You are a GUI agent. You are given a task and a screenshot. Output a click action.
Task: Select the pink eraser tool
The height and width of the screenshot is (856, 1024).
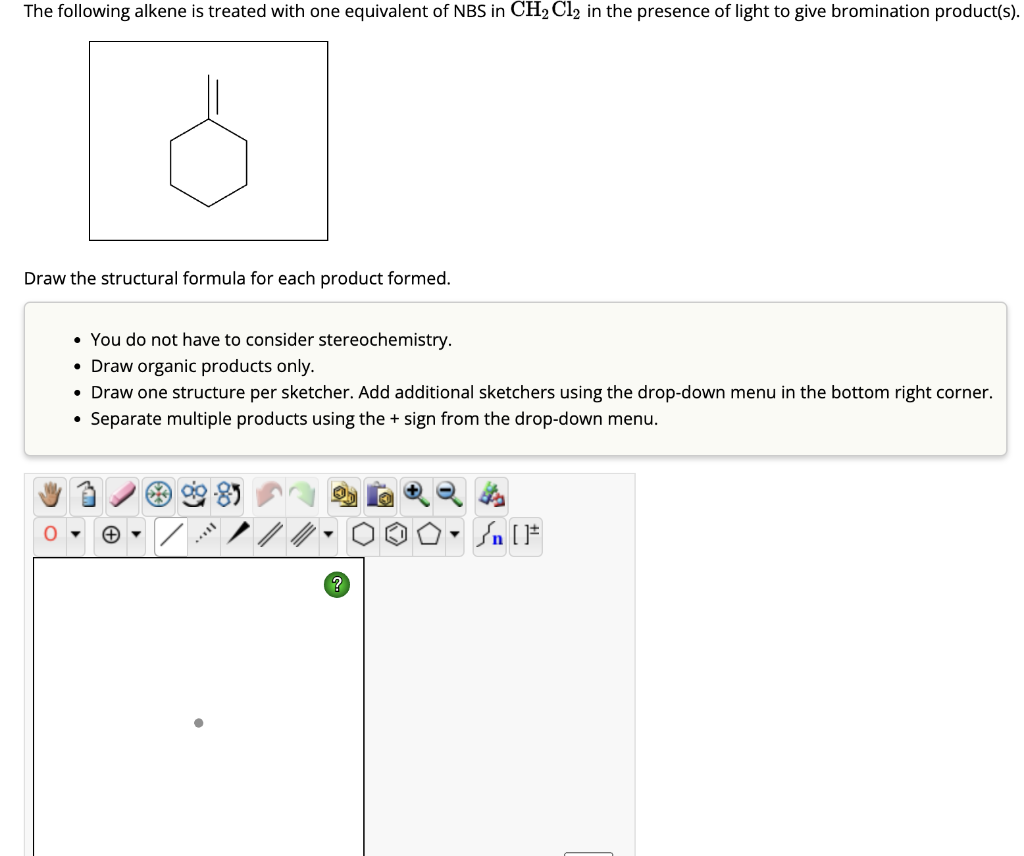coord(122,494)
